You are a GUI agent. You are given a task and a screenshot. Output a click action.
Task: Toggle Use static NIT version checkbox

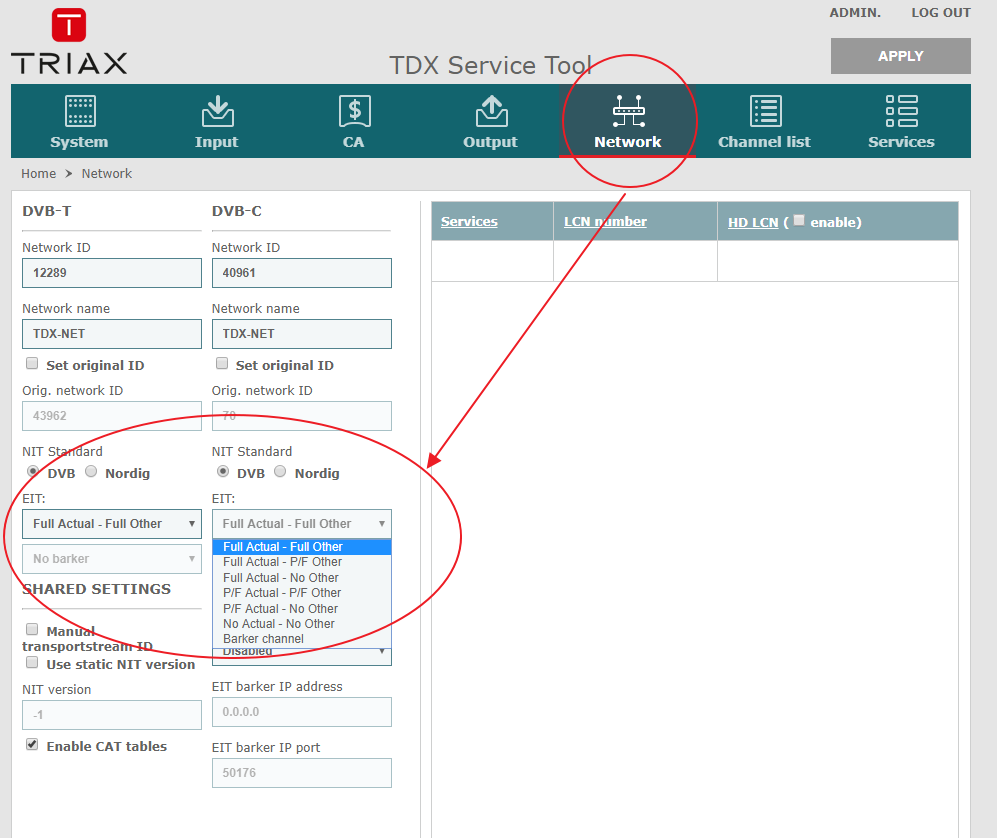click(x=32, y=663)
